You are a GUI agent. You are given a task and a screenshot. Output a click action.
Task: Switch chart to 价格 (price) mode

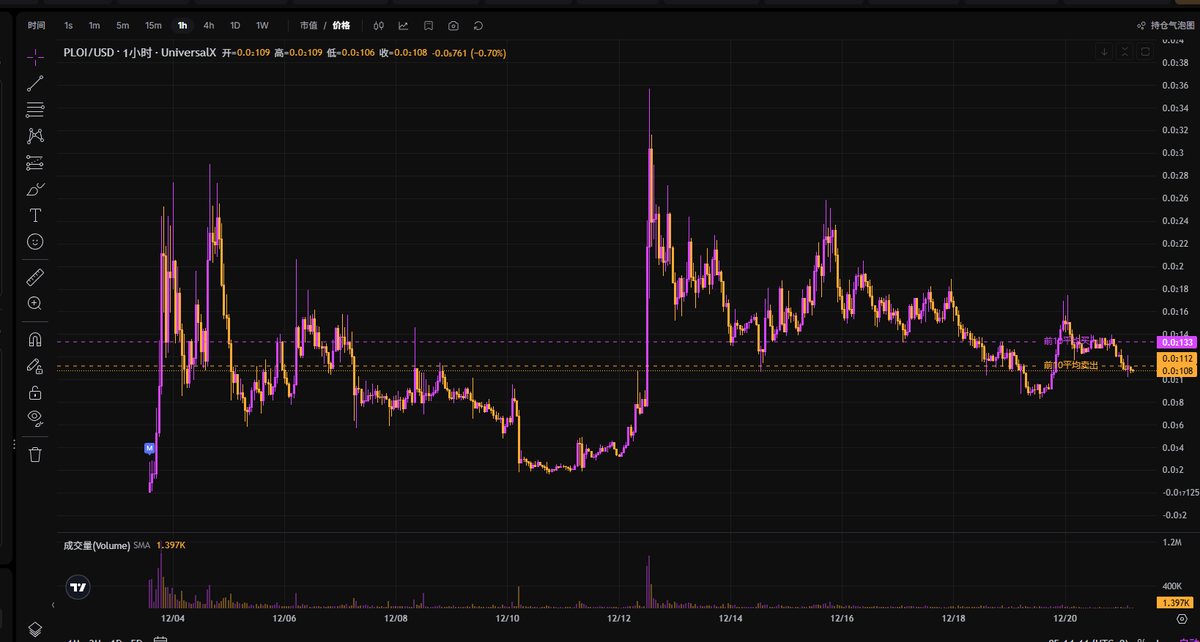click(341, 25)
